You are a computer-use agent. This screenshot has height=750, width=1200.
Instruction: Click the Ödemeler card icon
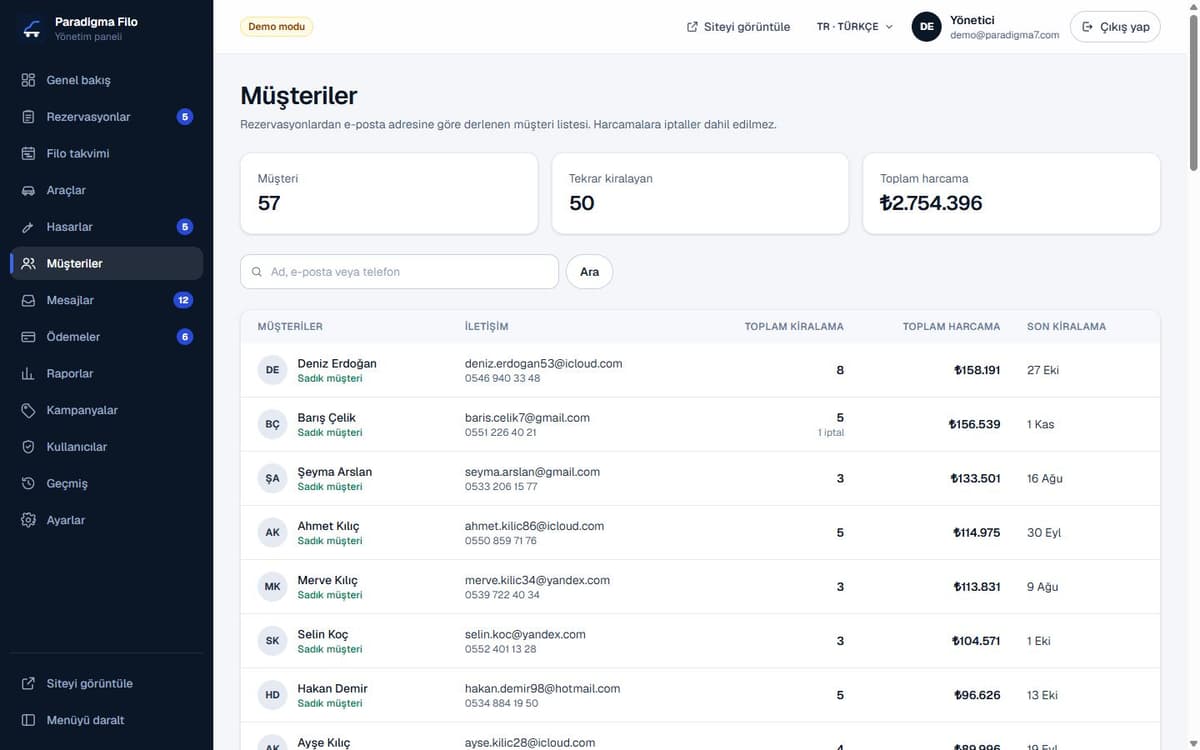28,337
